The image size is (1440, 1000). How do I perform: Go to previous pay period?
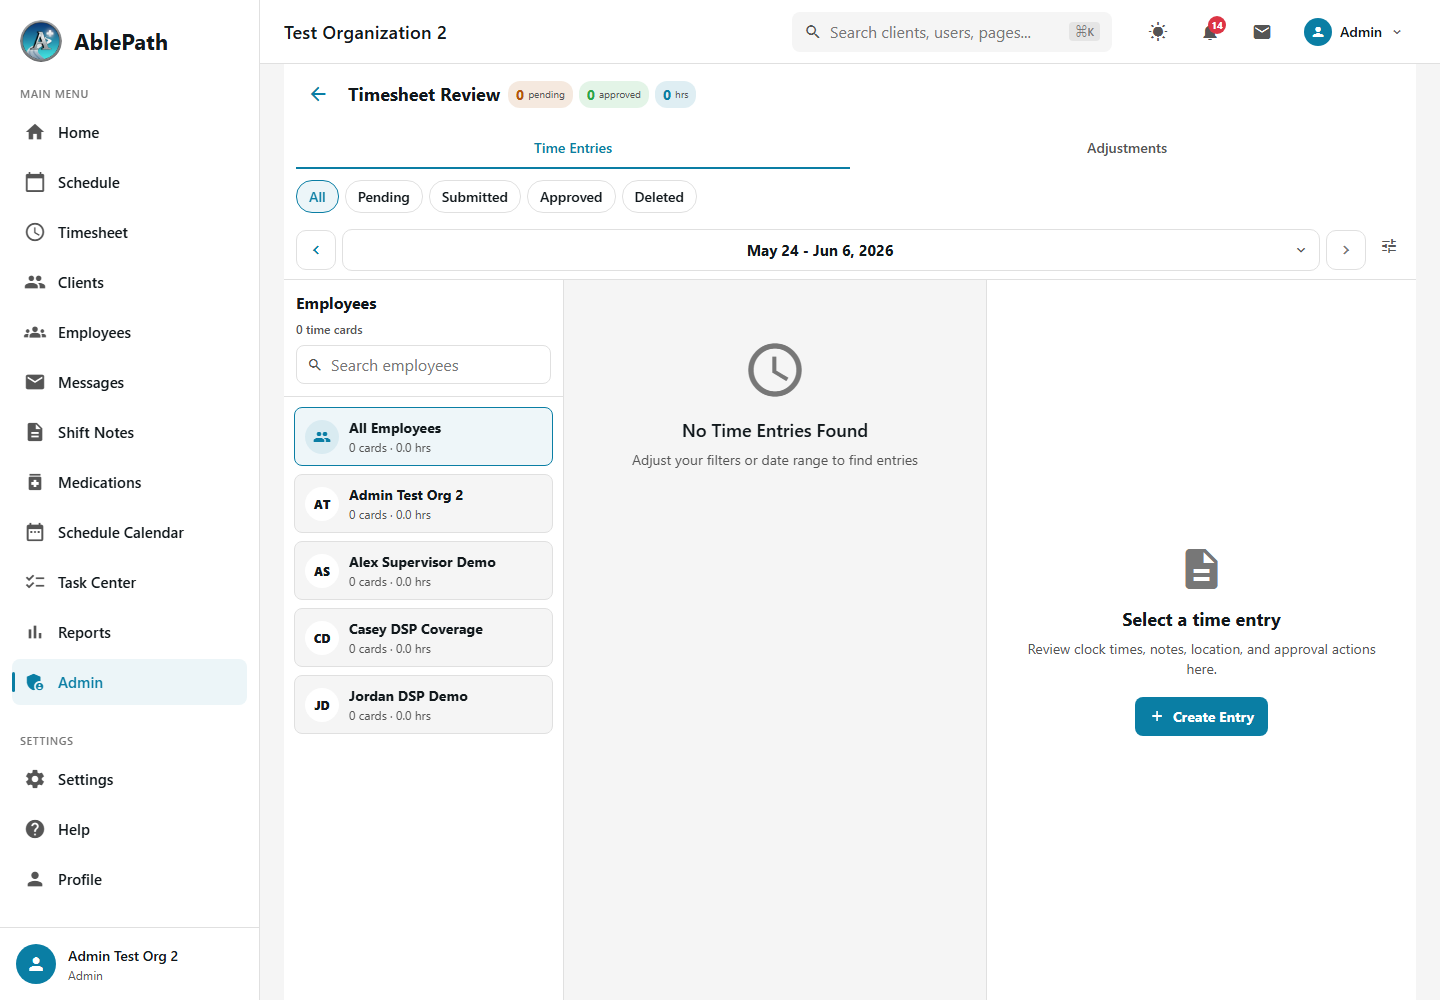(x=316, y=250)
